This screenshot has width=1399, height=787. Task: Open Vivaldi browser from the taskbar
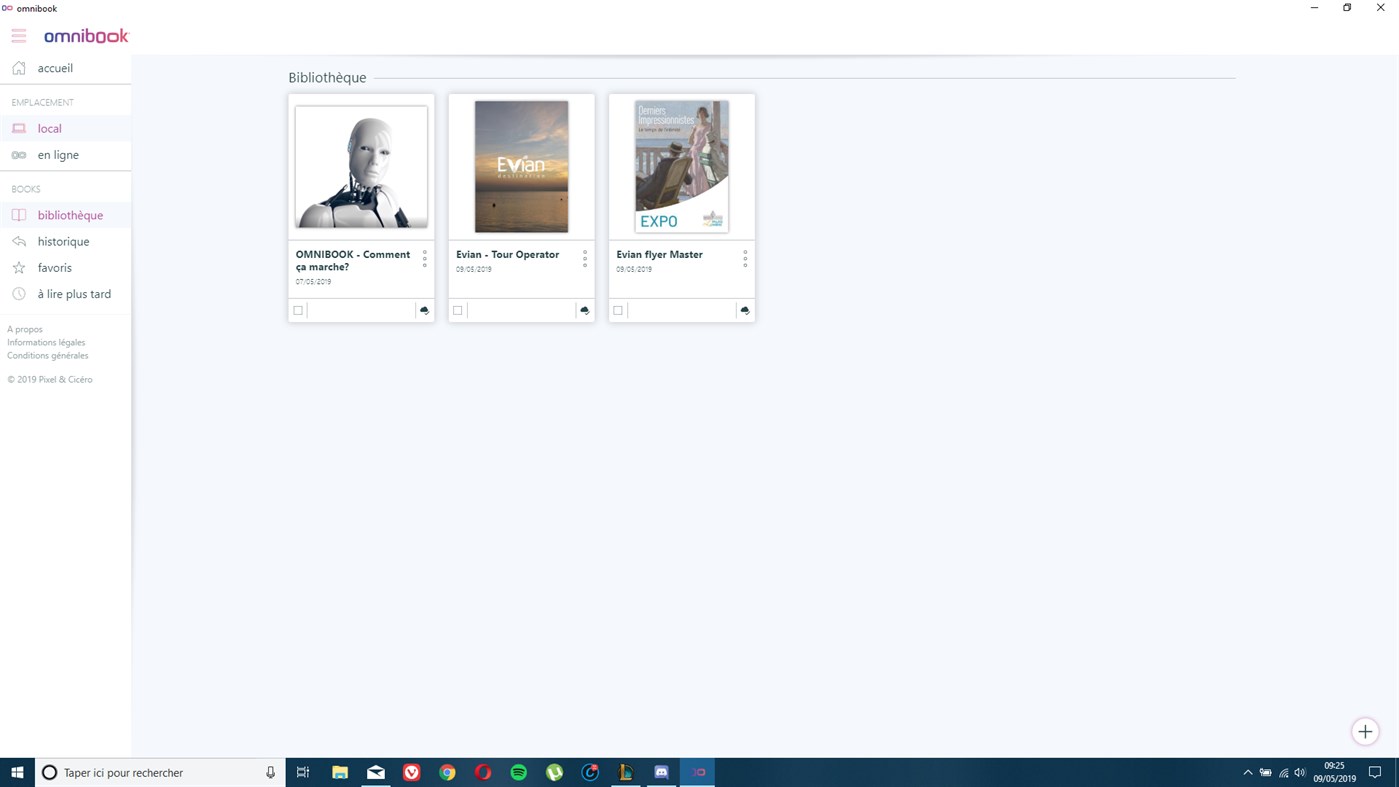pyautogui.click(x=412, y=772)
